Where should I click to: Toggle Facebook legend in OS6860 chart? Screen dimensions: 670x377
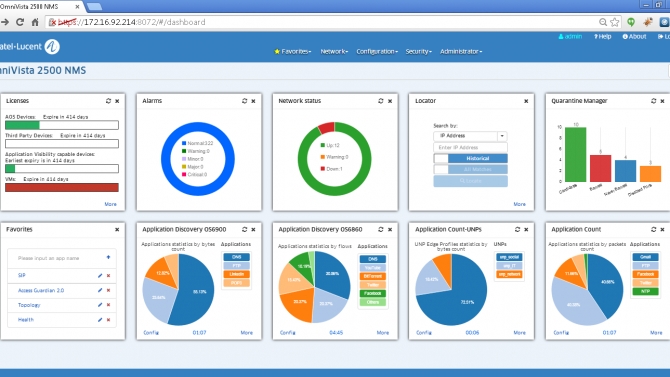point(373,293)
